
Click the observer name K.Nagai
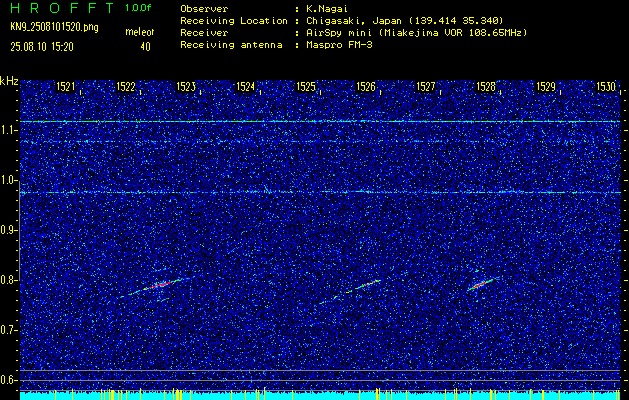pyautogui.click(x=325, y=8)
